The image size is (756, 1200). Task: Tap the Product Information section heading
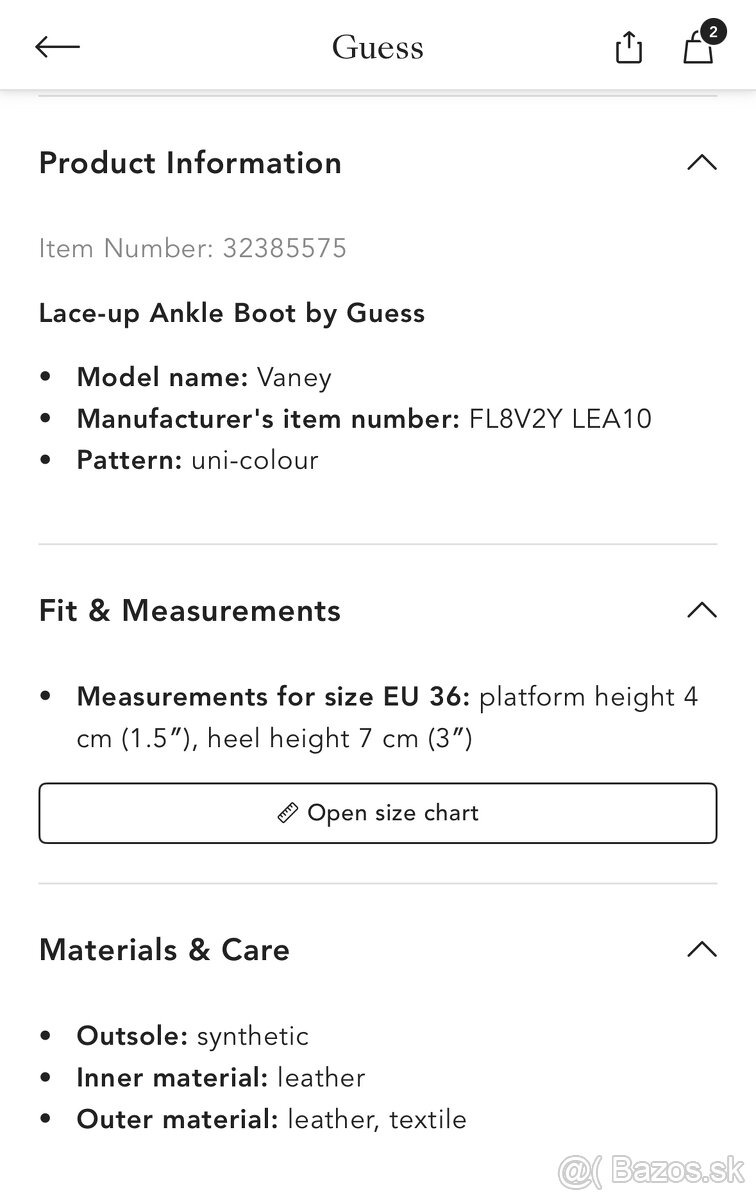[x=190, y=162]
